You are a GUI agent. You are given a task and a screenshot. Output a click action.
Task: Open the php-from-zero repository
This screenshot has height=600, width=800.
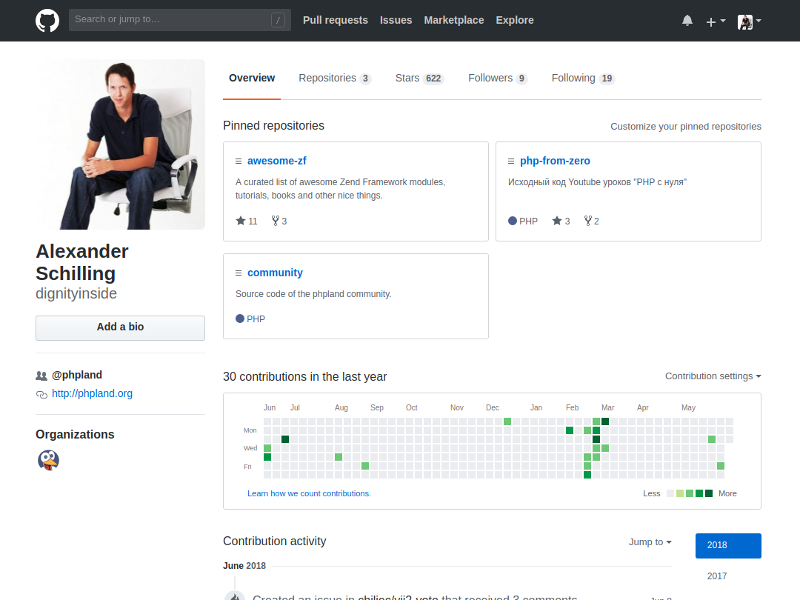(555, 161)
